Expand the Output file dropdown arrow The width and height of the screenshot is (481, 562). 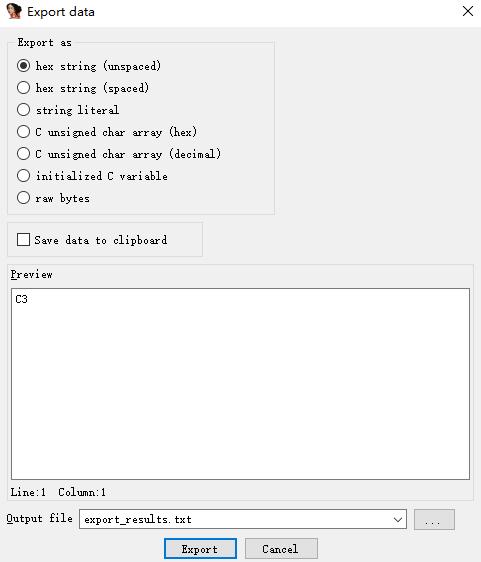click(398, 519)
